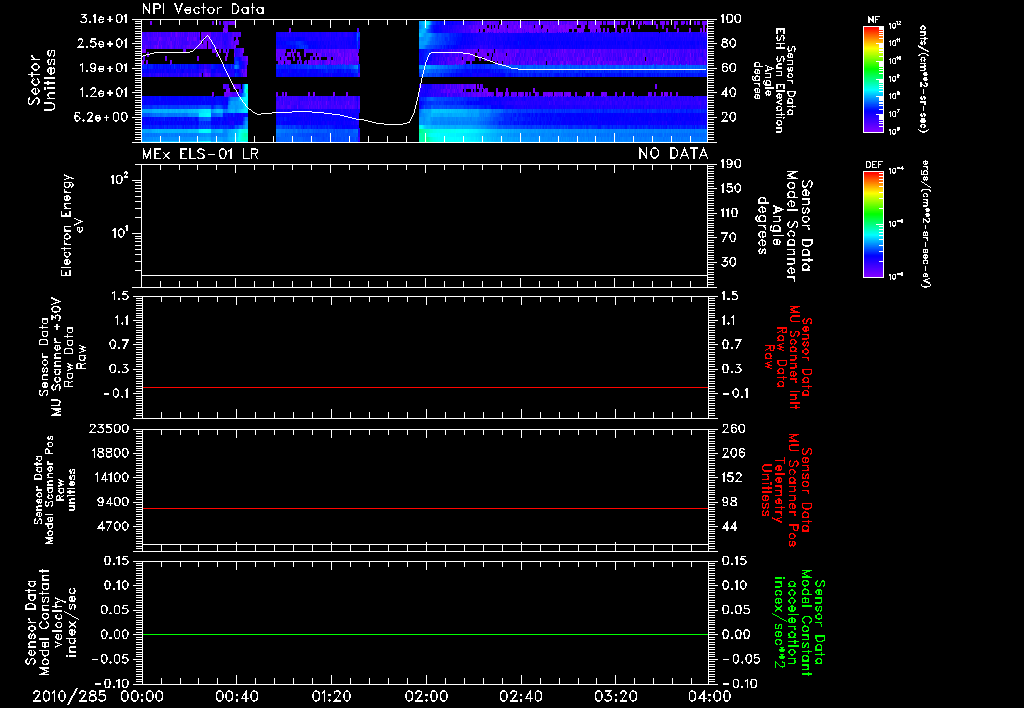The height and width of the screenshot is (708, 1024).
Task: Click the '23500' scanner position tick value
Action: [x=108, y=428]
